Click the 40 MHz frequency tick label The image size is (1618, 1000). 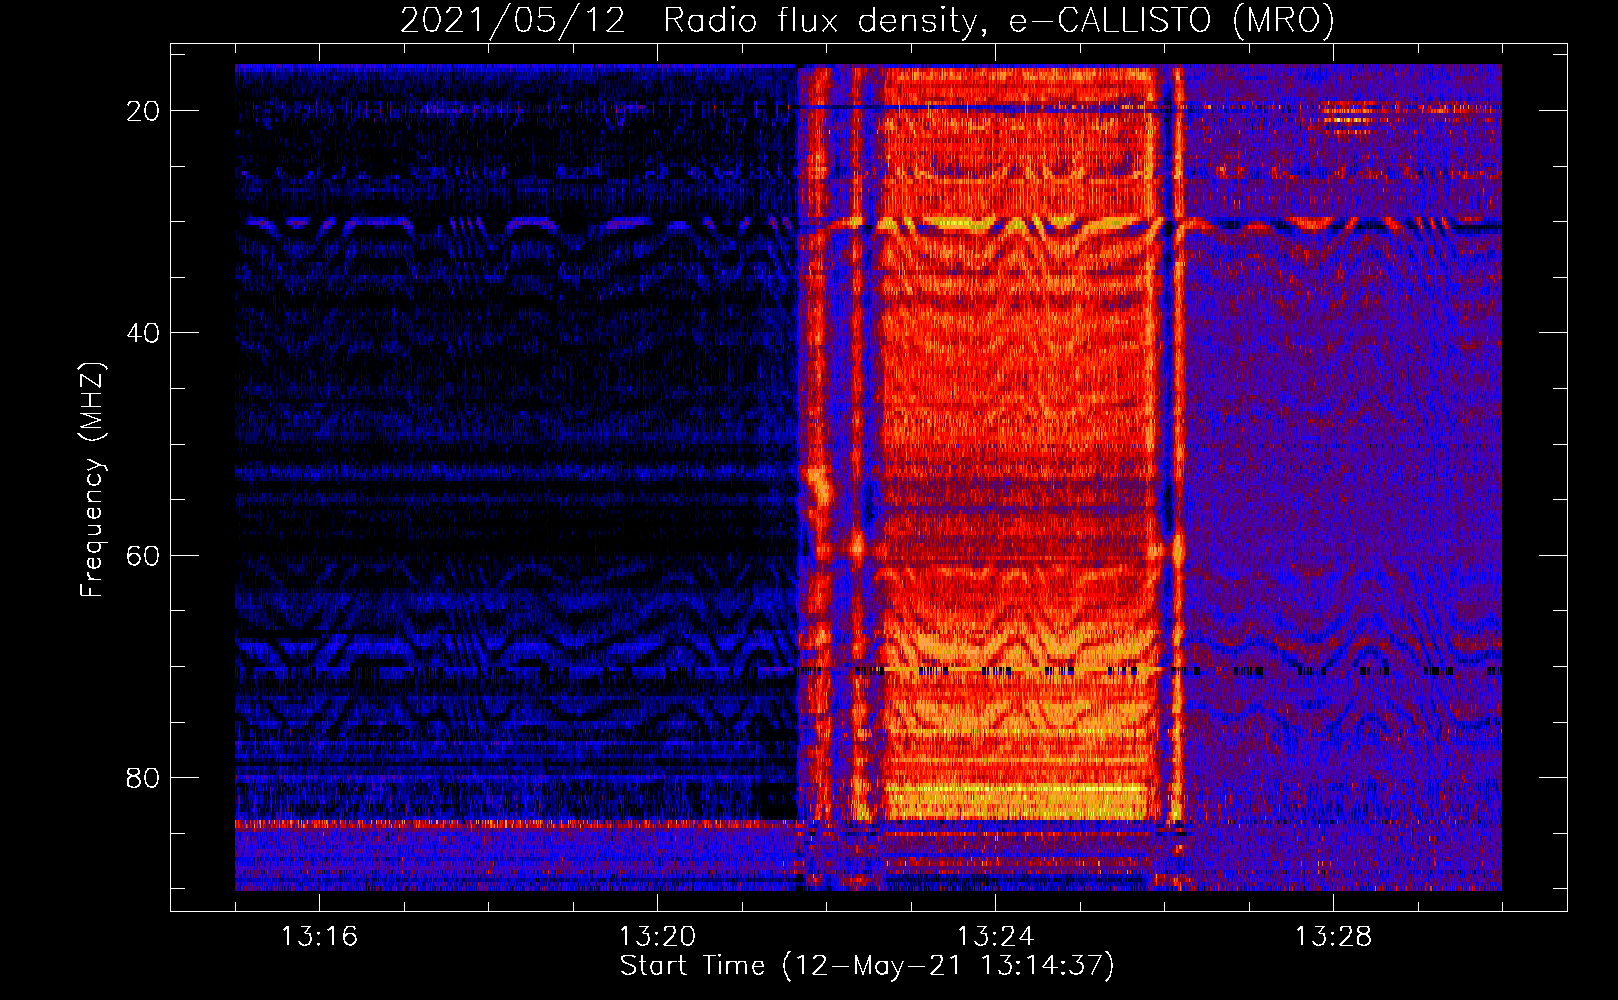point(143,333)
